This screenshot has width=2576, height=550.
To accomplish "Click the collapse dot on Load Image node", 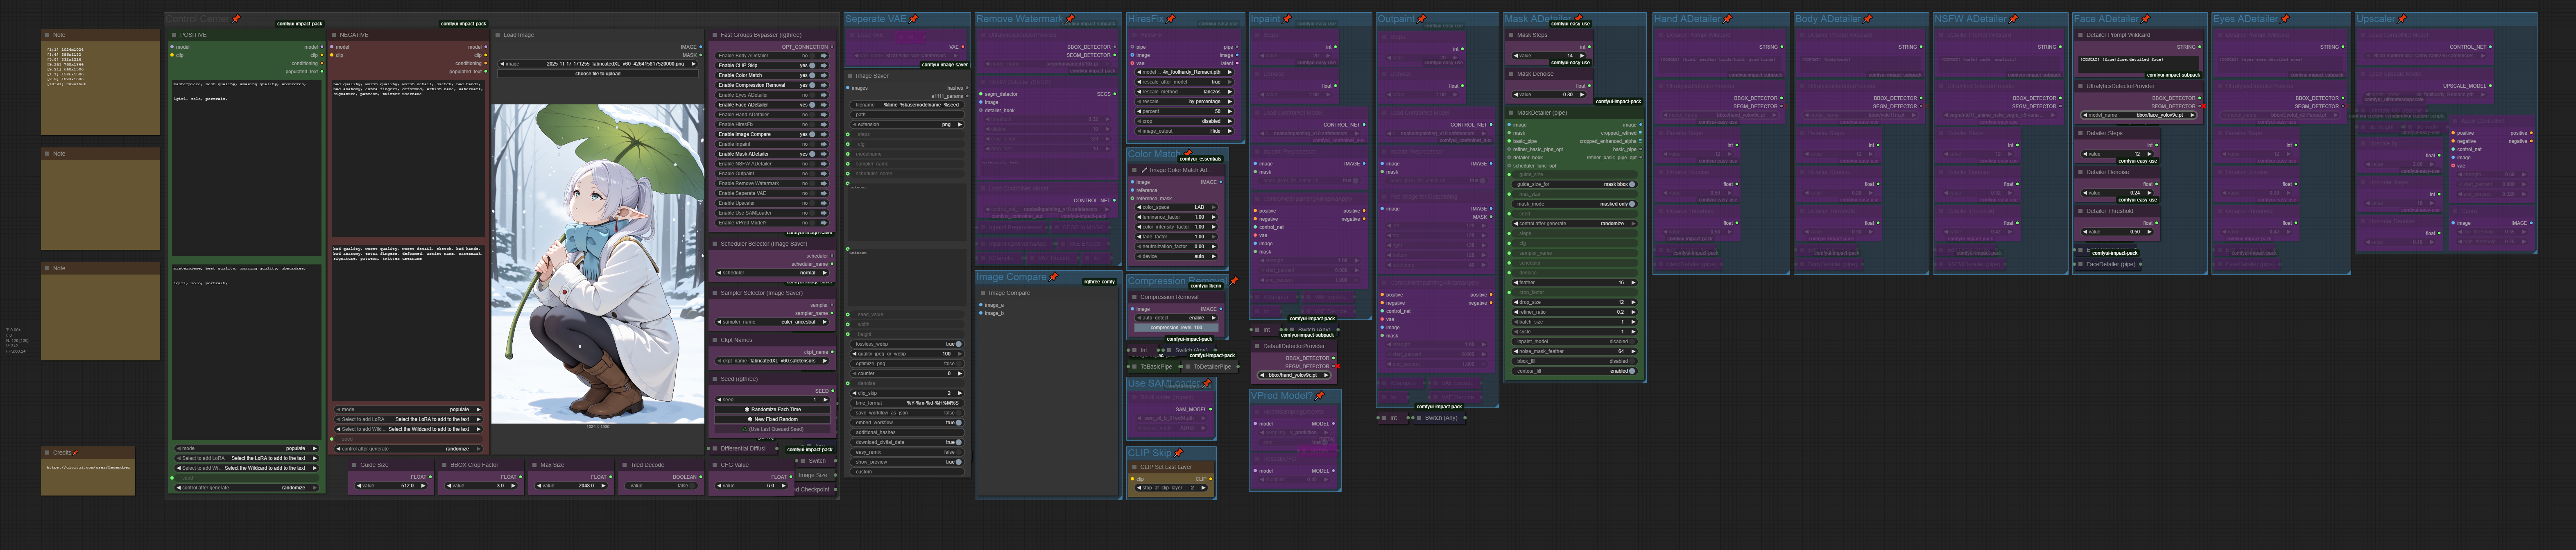I will [498, 35].
